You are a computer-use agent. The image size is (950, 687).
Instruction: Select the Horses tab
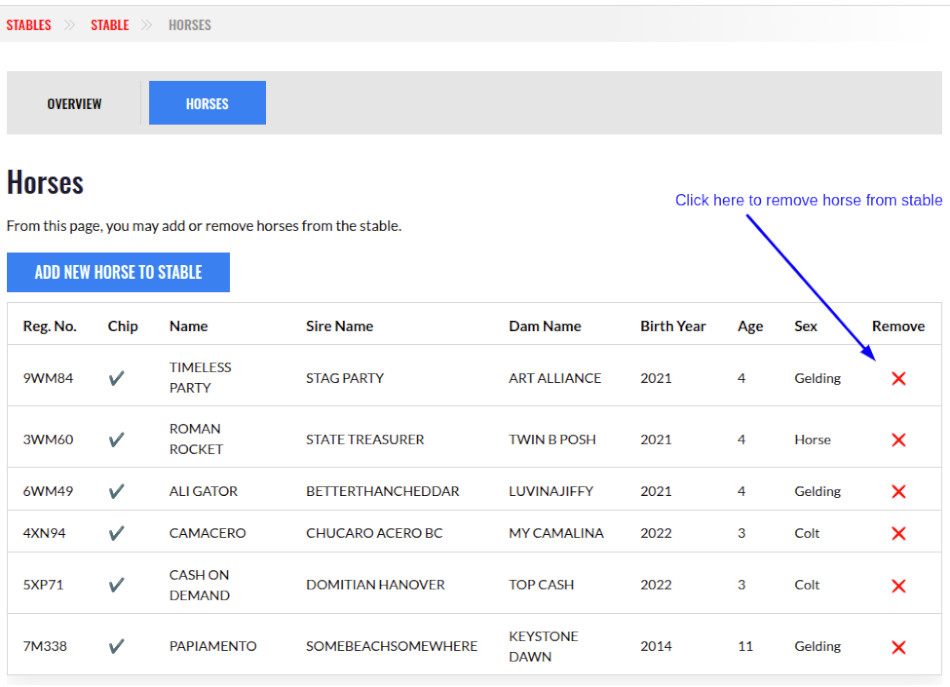[x=207, y=104]
